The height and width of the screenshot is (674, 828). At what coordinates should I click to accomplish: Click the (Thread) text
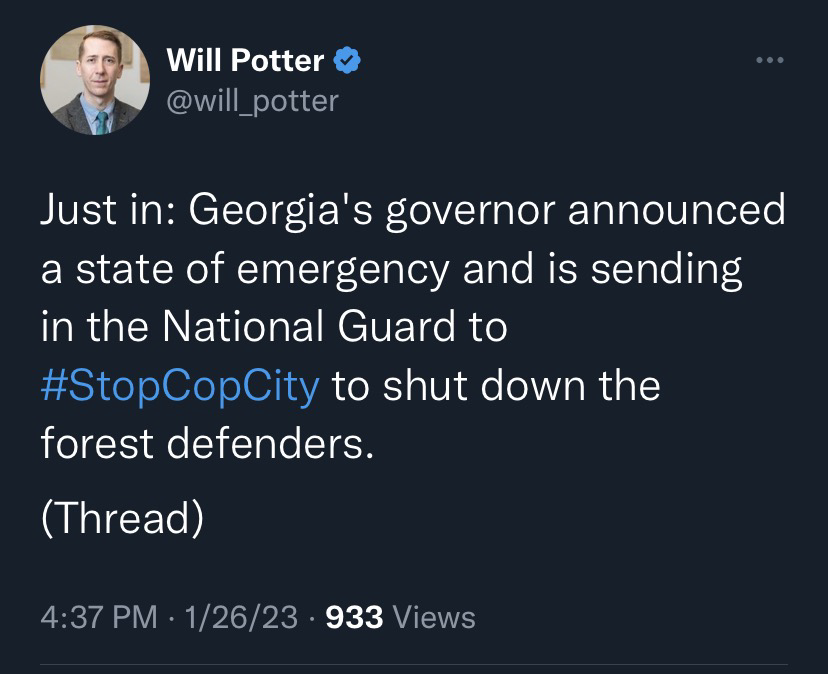tap(122, 517)
